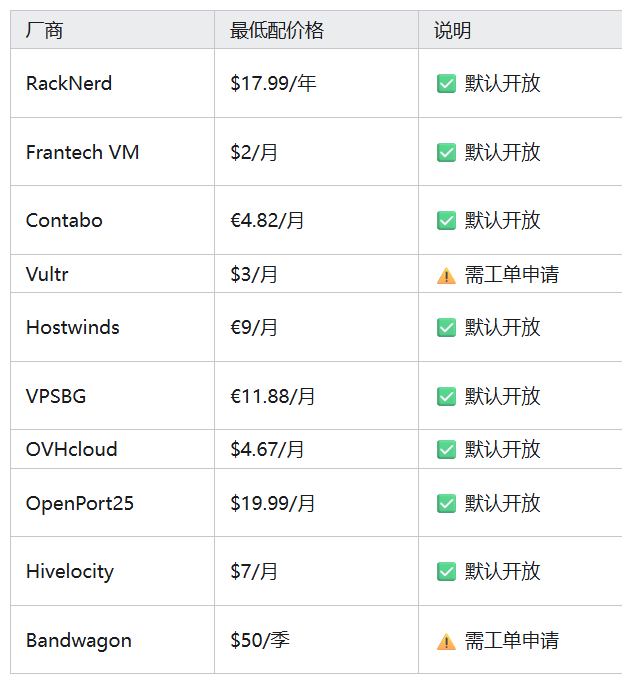Click the 说明 column header
The width and height of the screenshot is (622, 681).
(452, 30)
